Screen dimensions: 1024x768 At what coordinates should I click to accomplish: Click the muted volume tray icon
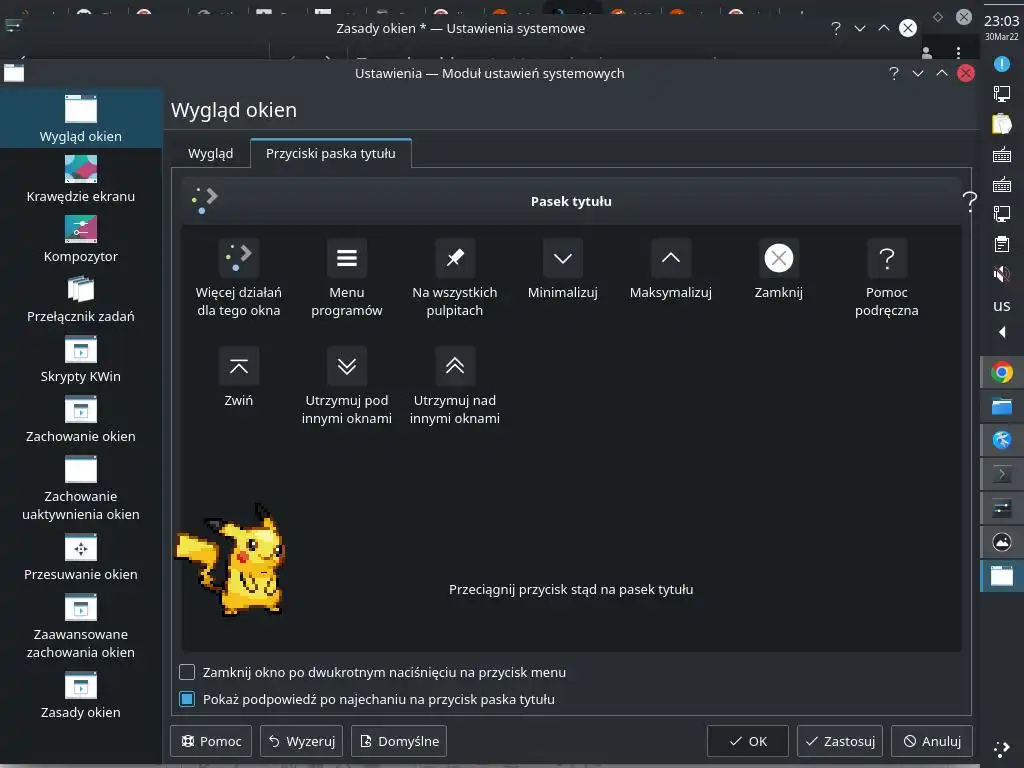click(x=1002, y=274)
